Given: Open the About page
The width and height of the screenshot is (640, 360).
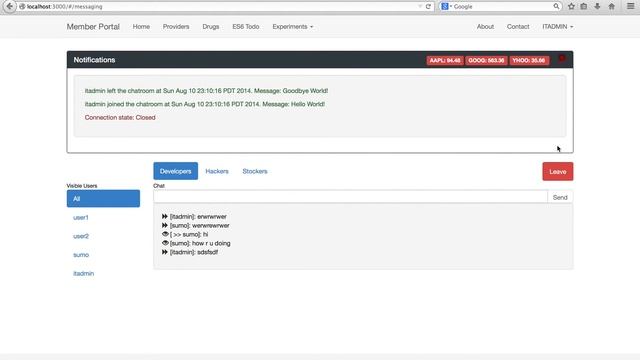Looking at the screenshot, I should click(485, 27).
